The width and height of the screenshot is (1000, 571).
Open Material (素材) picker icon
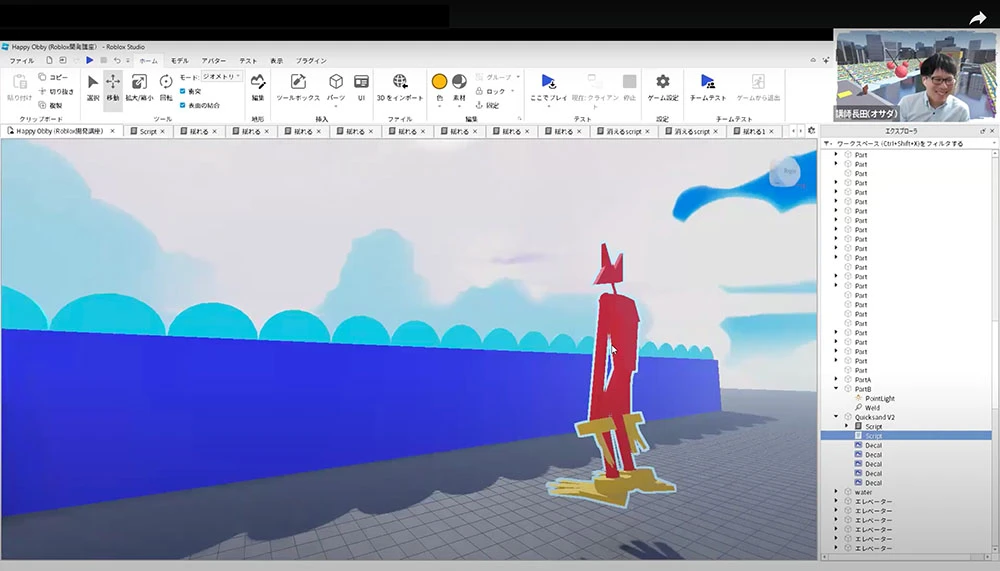pyautogui.click(x=459, y=82)
